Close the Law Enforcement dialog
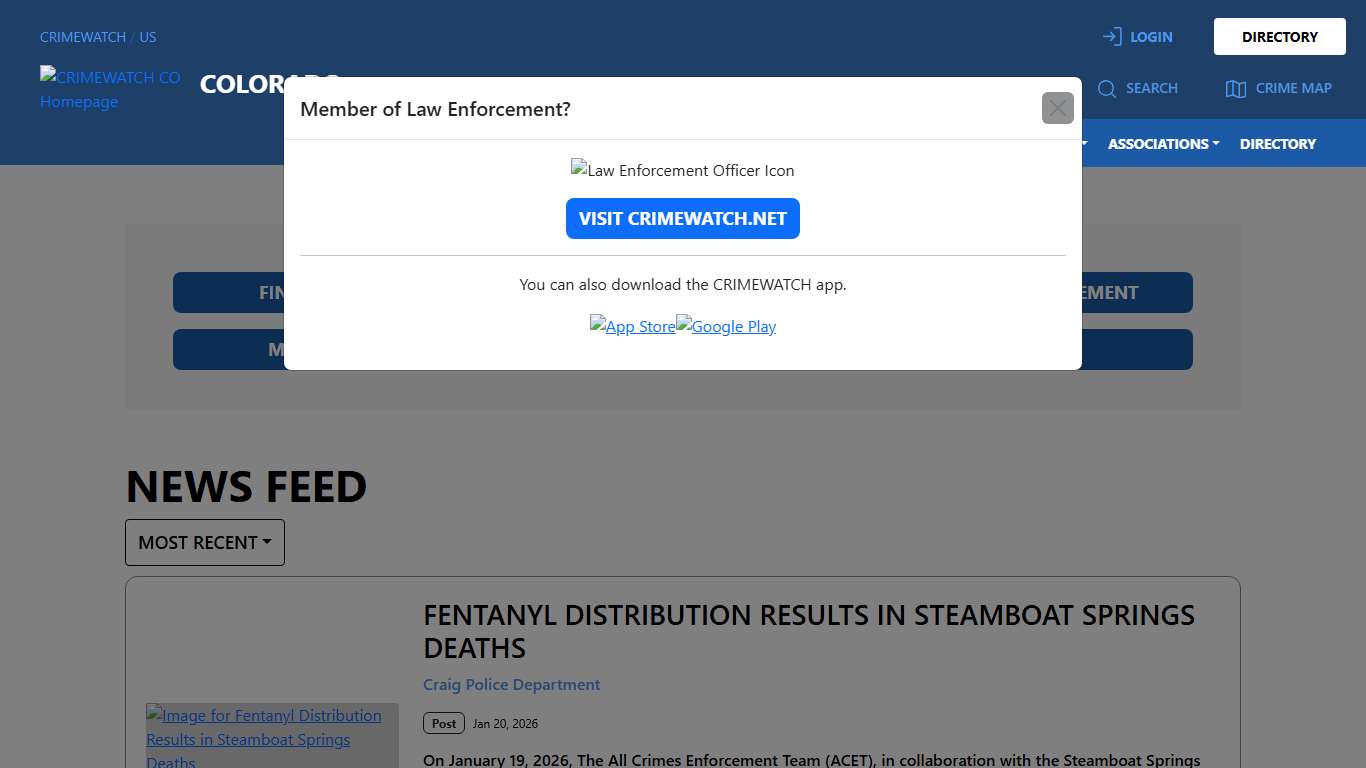Image resolution: width=1366 pixels, height=768 pixels. click(1057, 108)
